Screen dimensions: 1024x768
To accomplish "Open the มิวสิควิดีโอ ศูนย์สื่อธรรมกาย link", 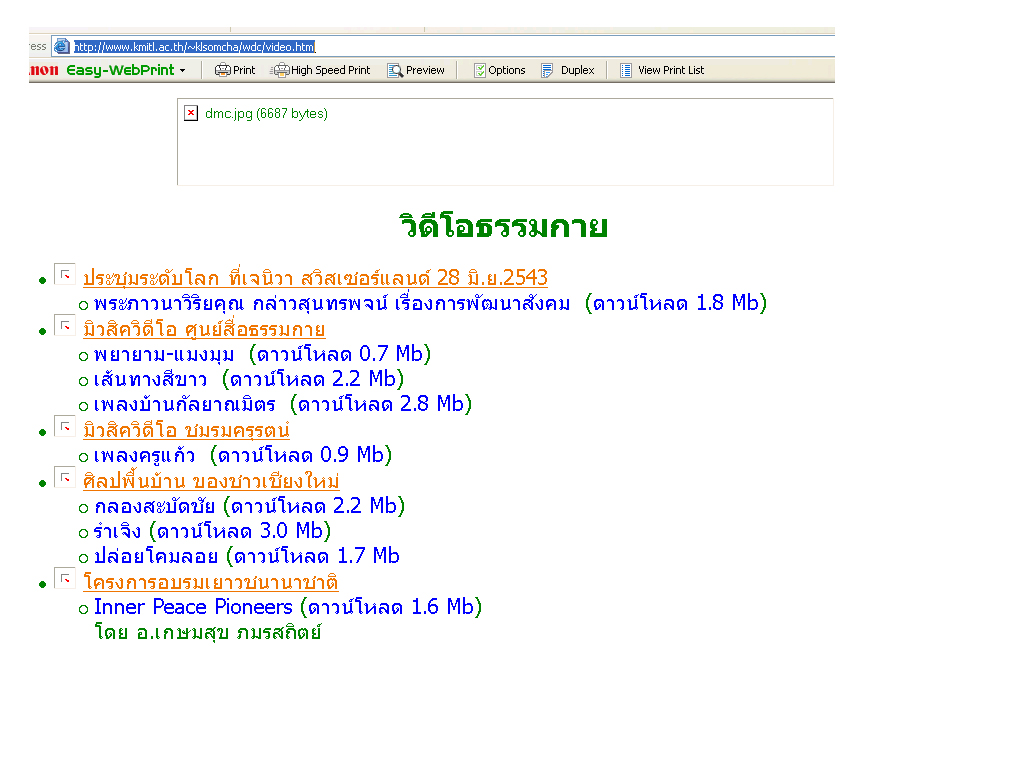I will (204, 329).
